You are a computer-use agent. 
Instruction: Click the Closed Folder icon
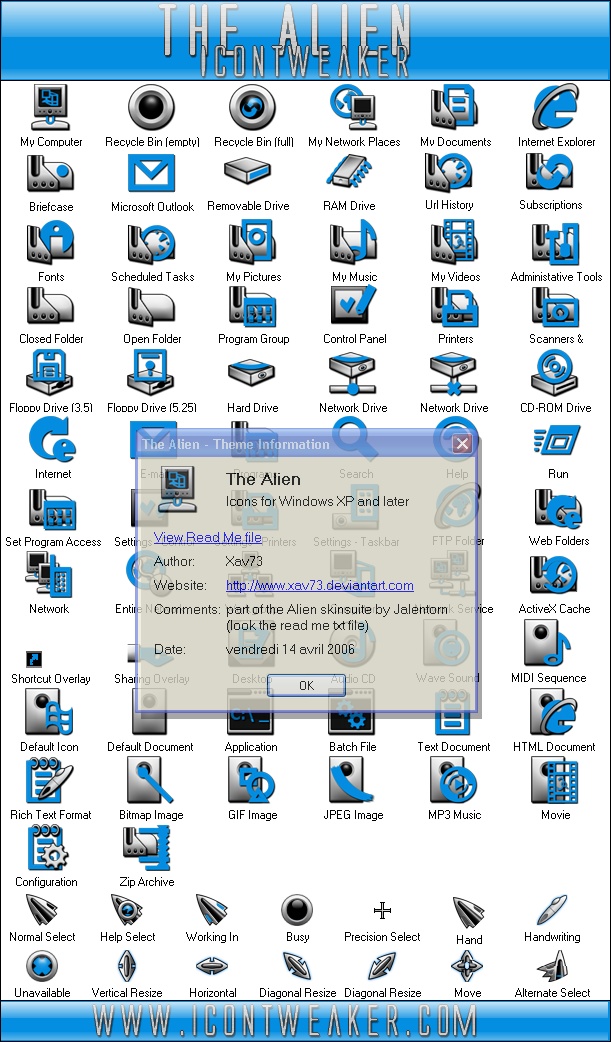pos(51,306)
